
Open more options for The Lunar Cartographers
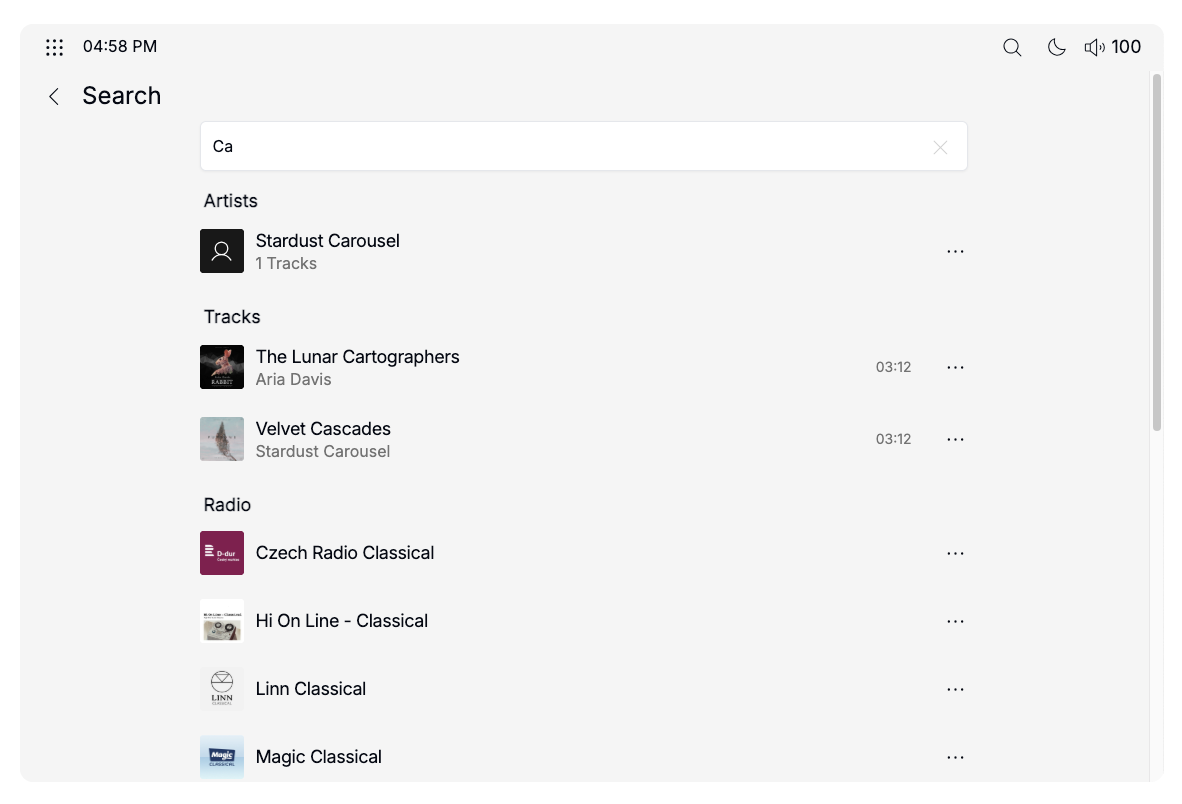955,367
